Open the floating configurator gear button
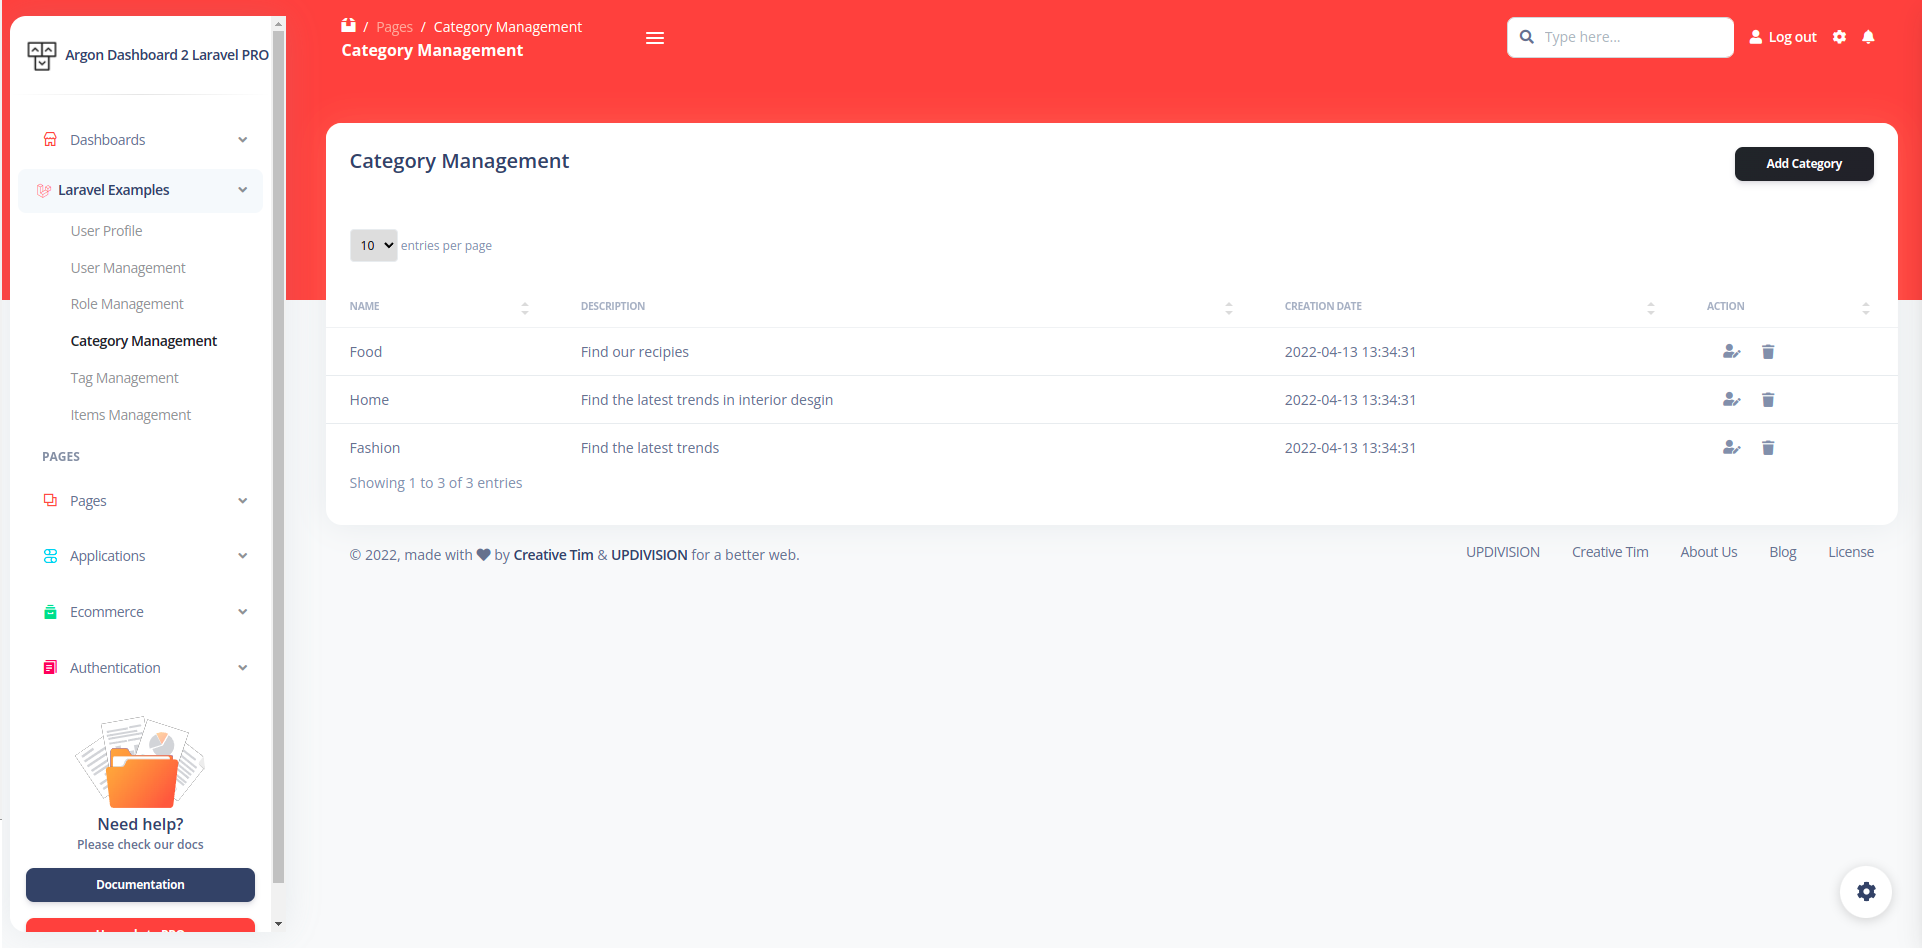This screenshot has height=948, width=1922. pyautogui.click(x=1865, y=891)
